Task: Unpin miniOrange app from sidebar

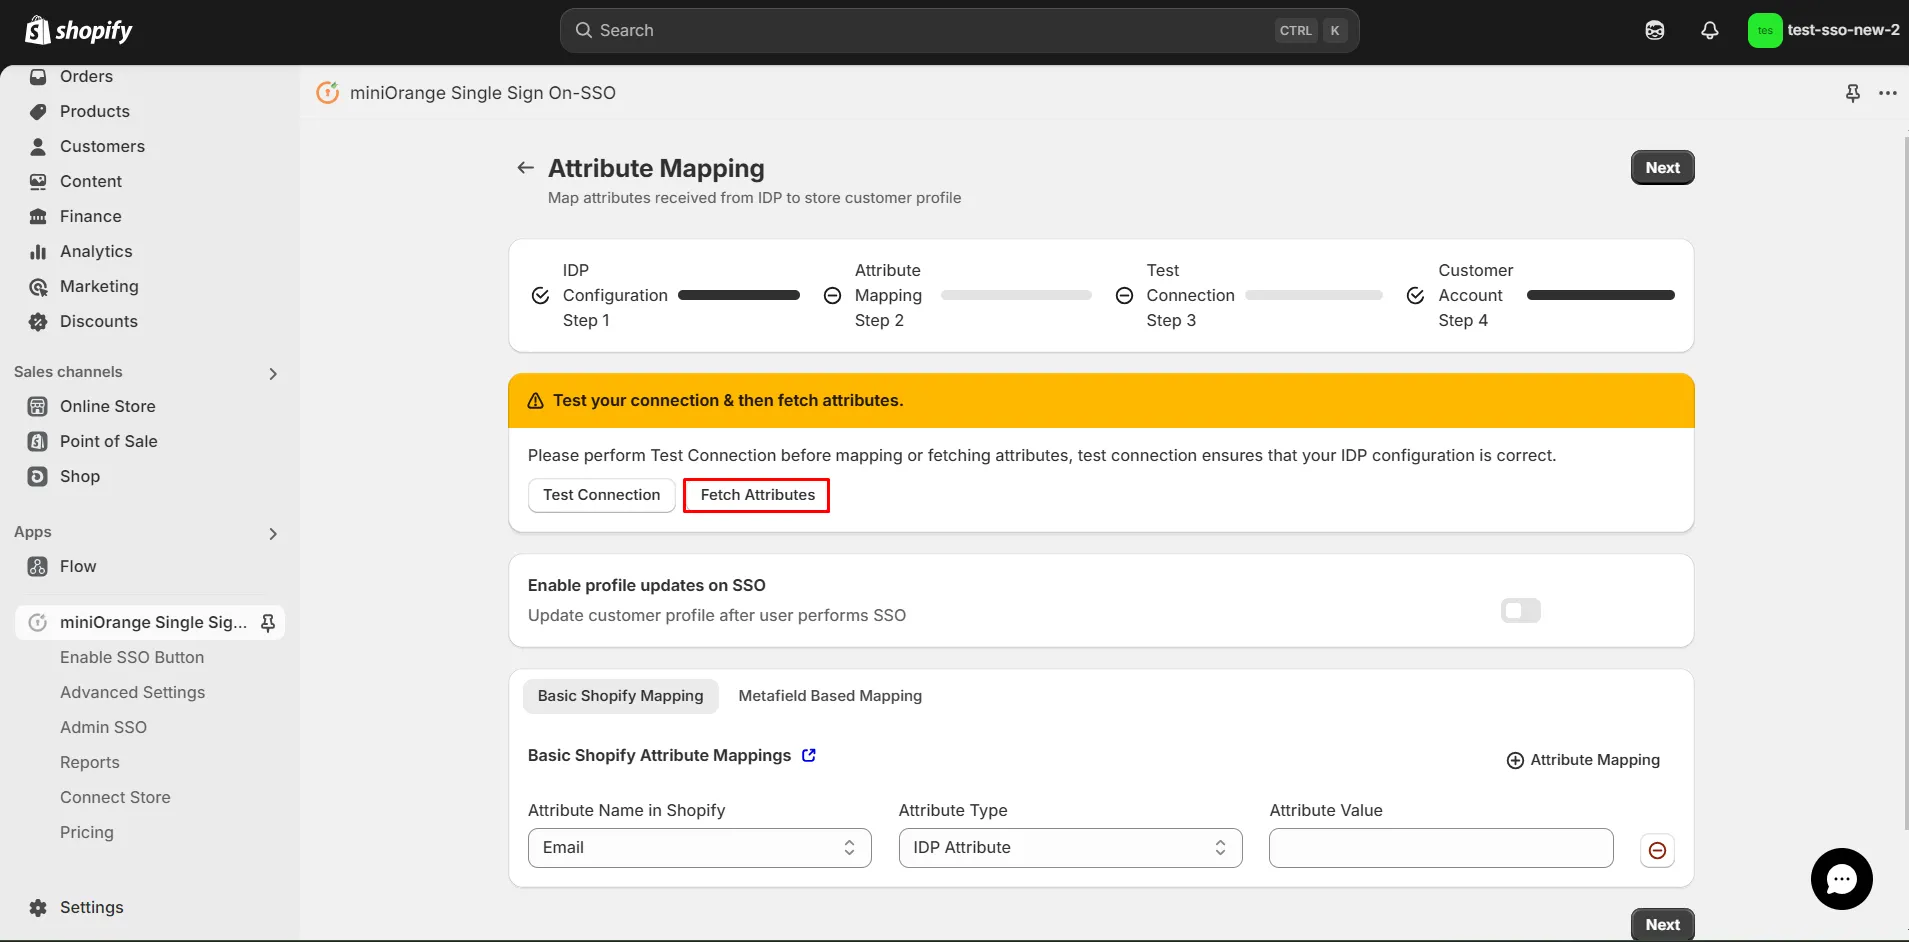Action: pos(268,622)
